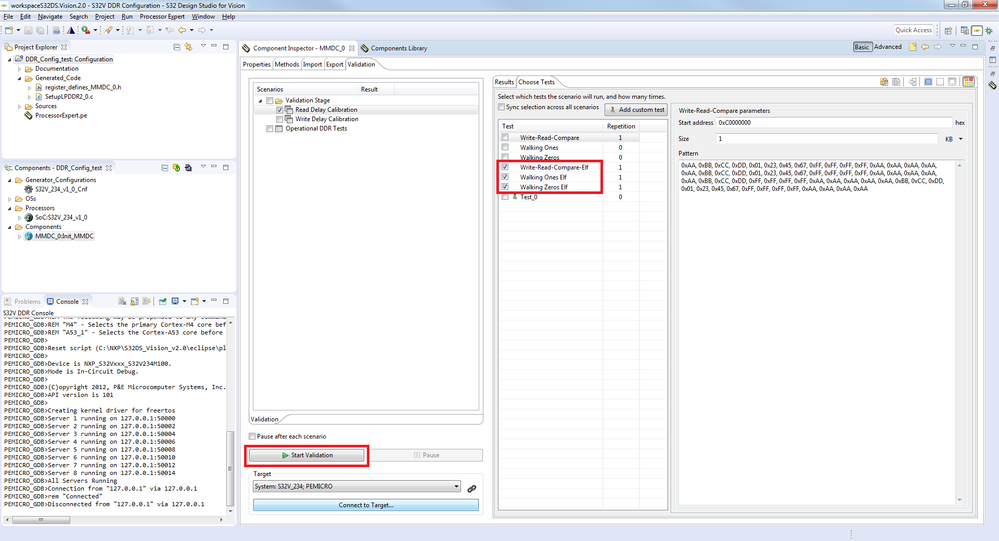Click the yellow back navigation arrow in main toolbar
The image size is (999, 541).
point(182,30)
